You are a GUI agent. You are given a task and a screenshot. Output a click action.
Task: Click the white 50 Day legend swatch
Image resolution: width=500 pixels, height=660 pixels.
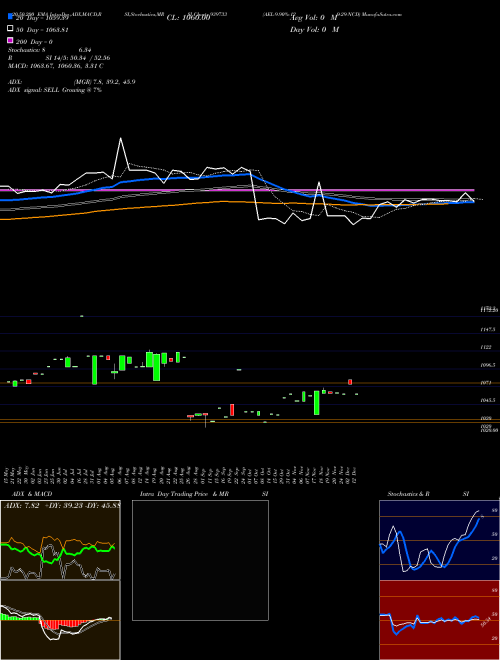[10, 29]
